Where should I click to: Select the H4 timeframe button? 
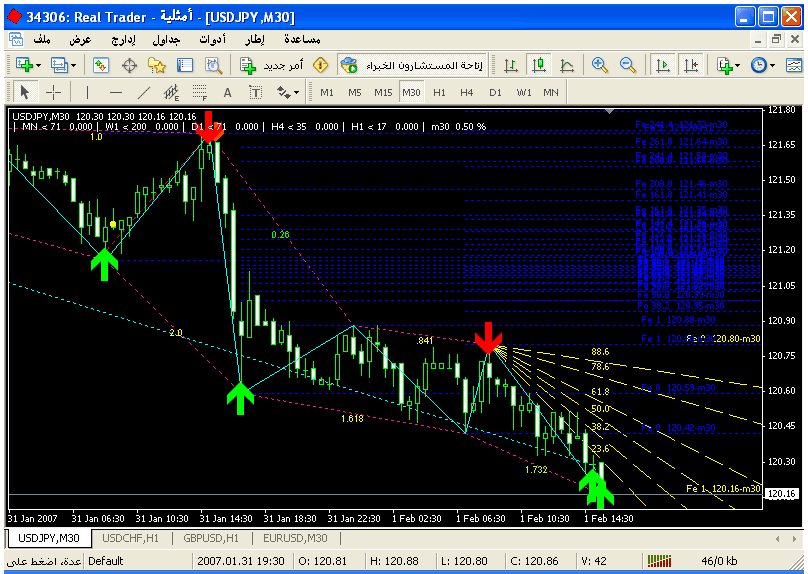point(467,92)
